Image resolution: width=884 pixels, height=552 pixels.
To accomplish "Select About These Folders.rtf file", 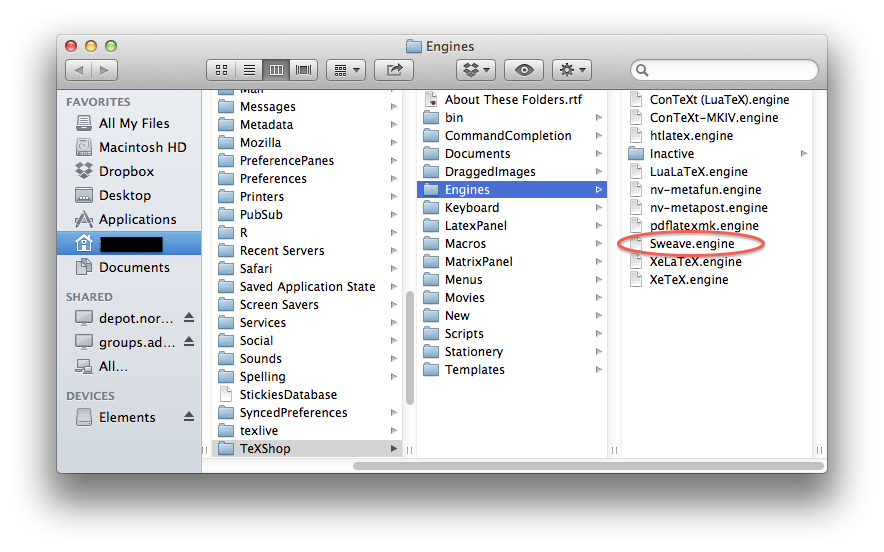I will tap(512, 99).
